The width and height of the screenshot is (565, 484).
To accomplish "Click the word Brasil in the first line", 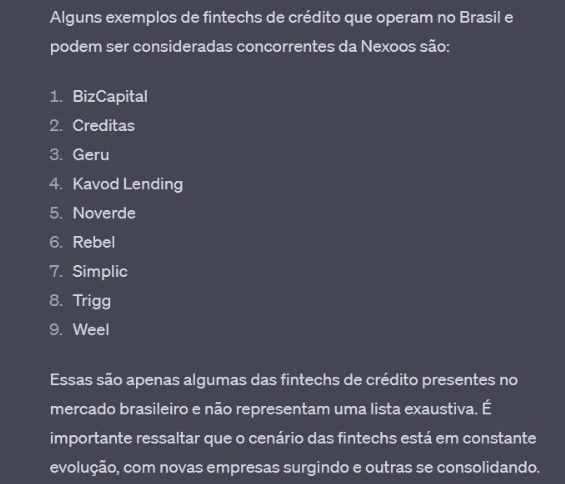I will tap(480, 17).
